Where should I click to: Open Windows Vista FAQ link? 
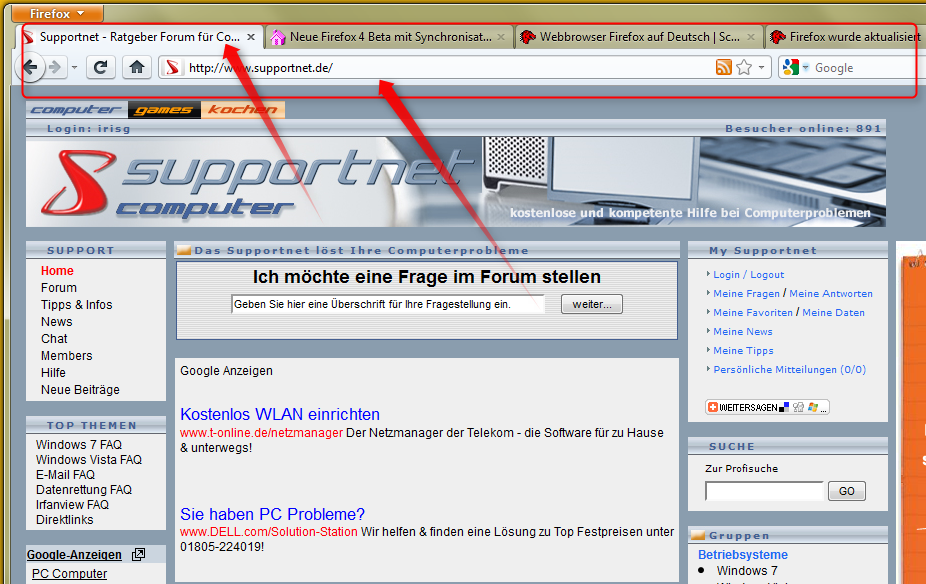[x=89, y=459]
